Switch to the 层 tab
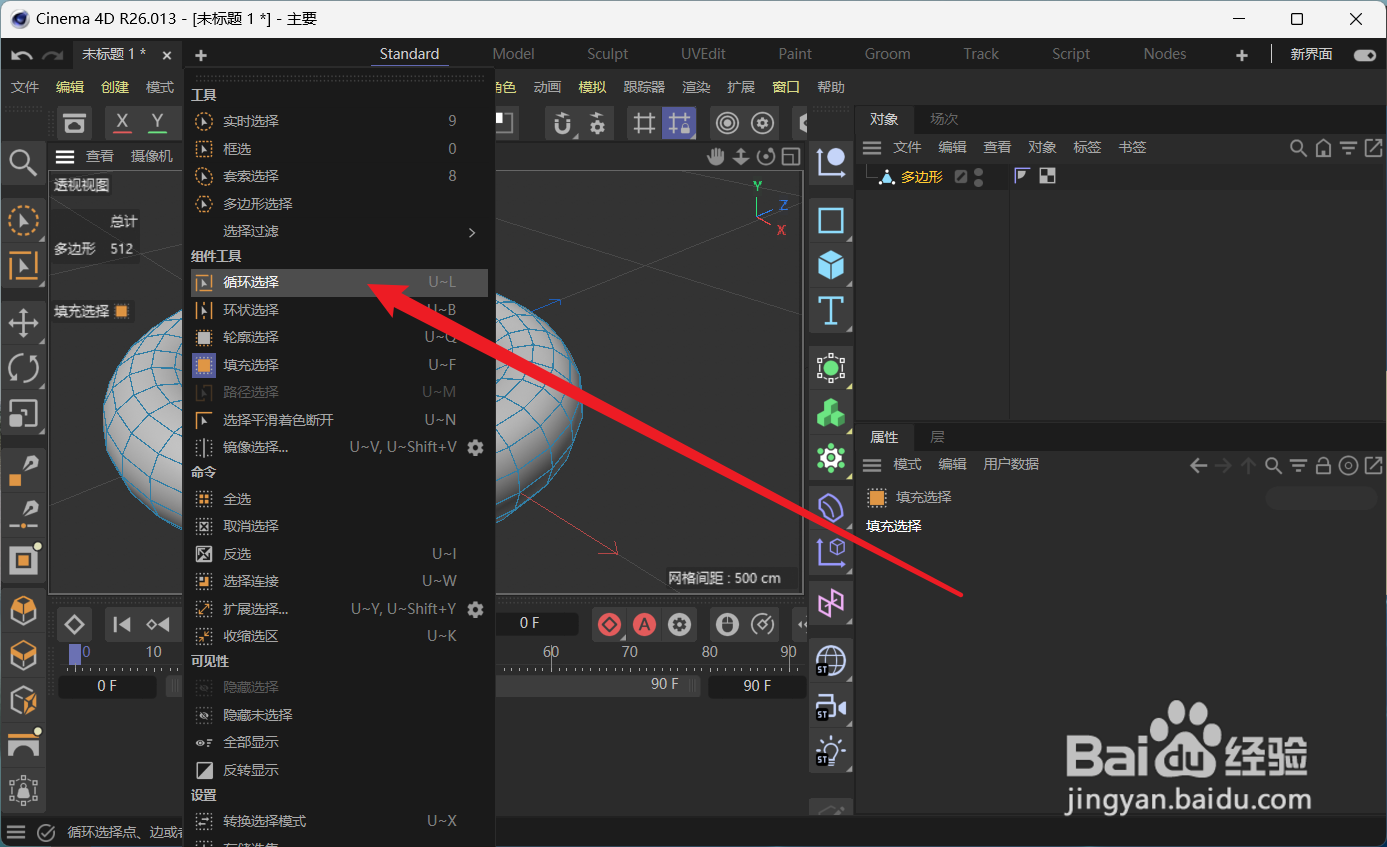This screenshot has width=1387, height=847. point(937,437)
